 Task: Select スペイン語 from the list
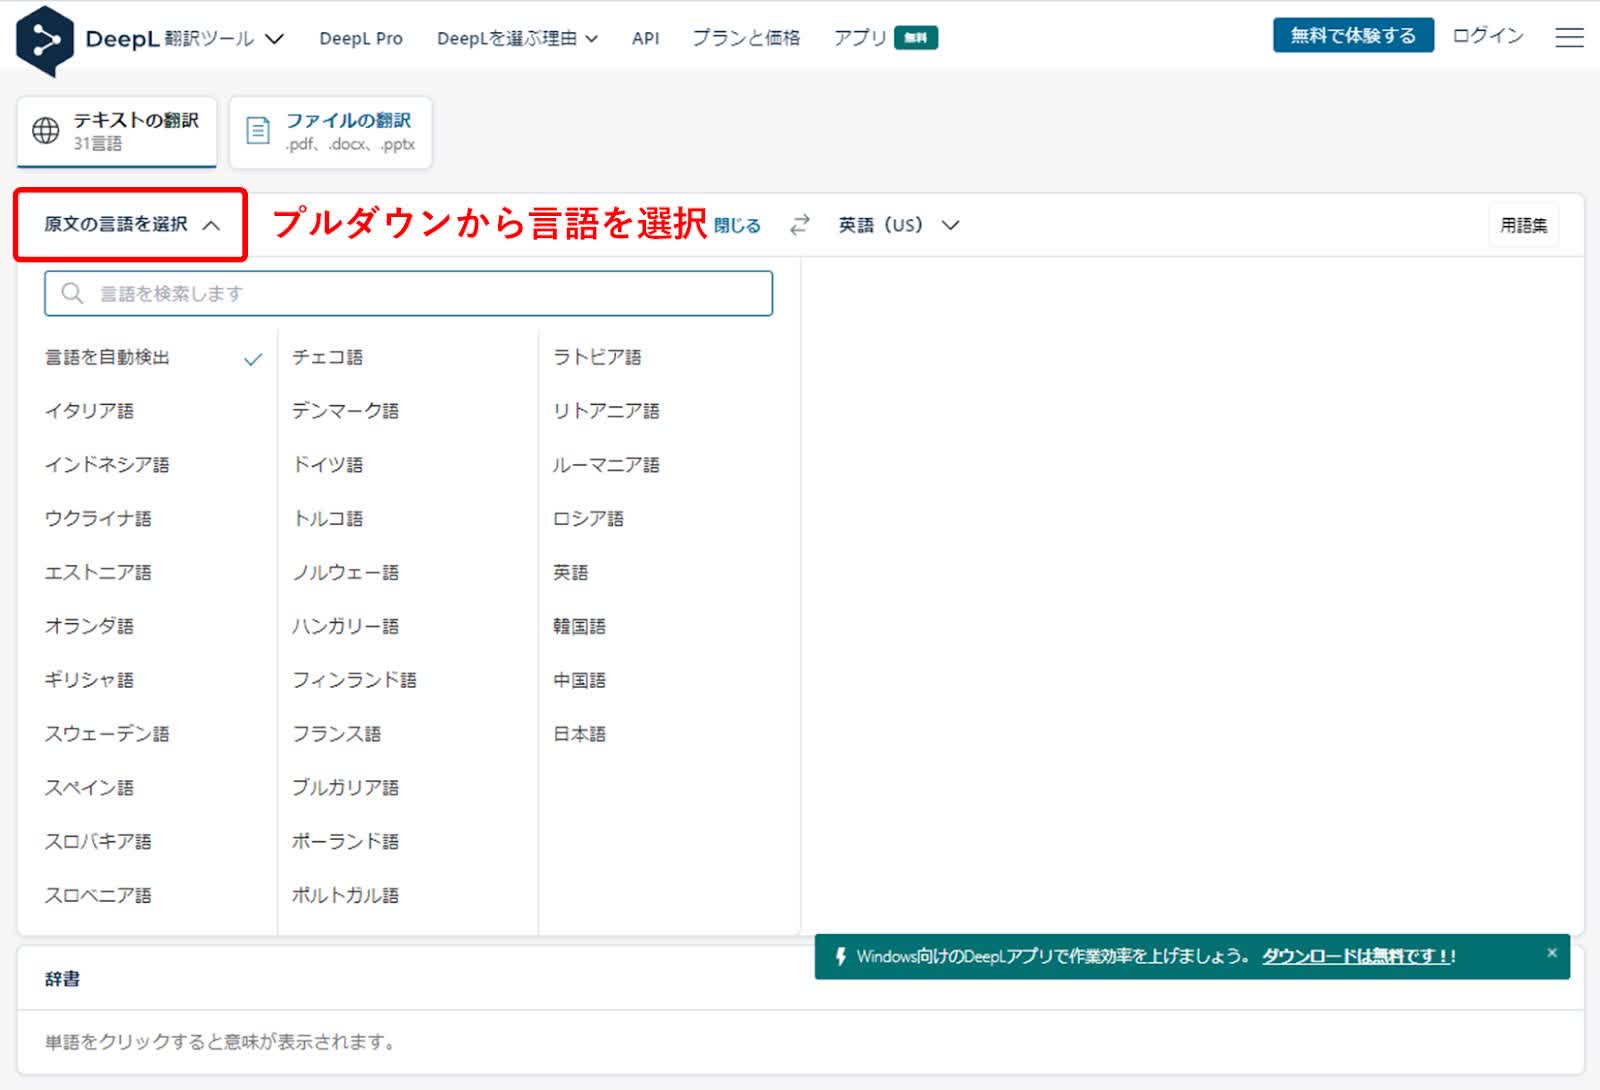coord(89,788)
